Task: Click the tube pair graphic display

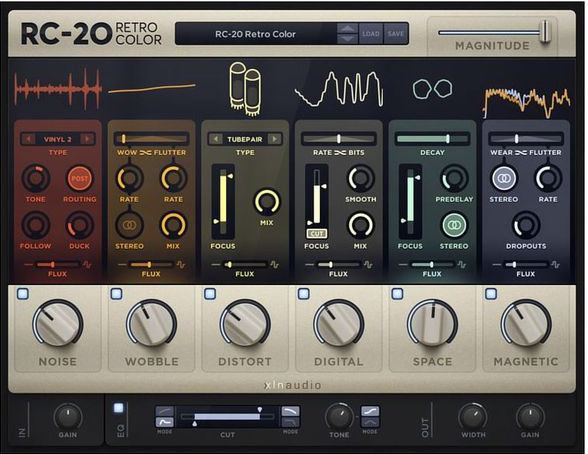Action: click(x=245, y=88)
